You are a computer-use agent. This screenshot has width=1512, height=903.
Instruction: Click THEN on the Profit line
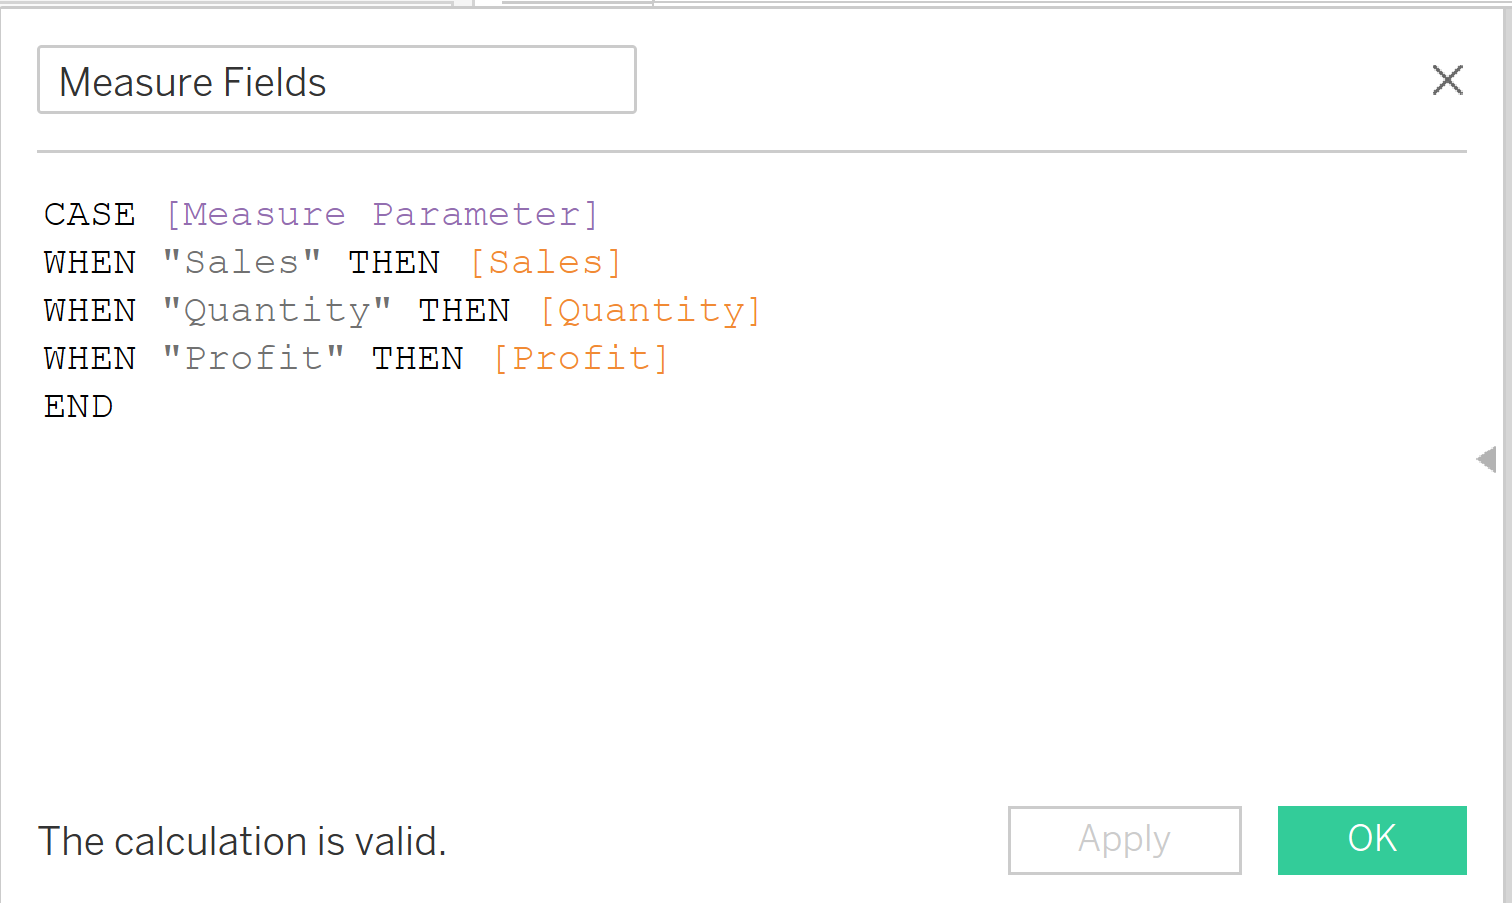(418, 359)
